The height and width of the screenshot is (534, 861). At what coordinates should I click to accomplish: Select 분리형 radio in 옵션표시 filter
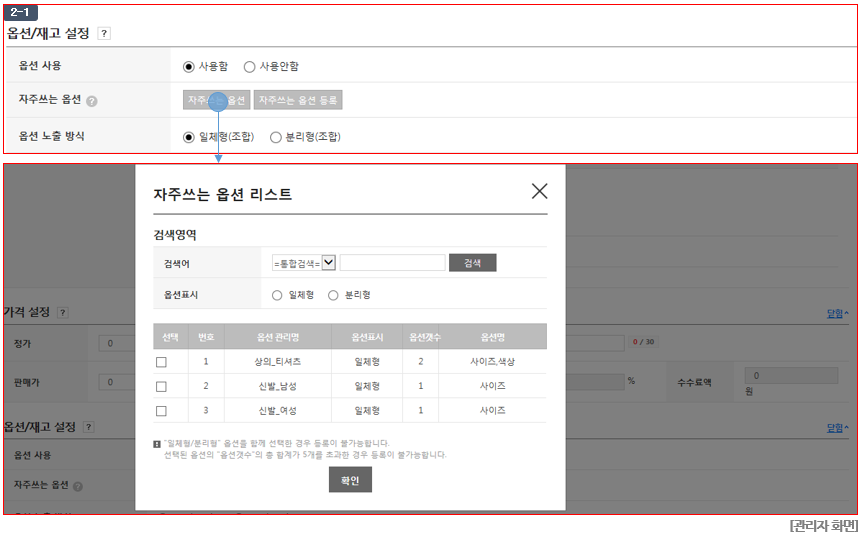pyautogui.click(x=333, y=296)
